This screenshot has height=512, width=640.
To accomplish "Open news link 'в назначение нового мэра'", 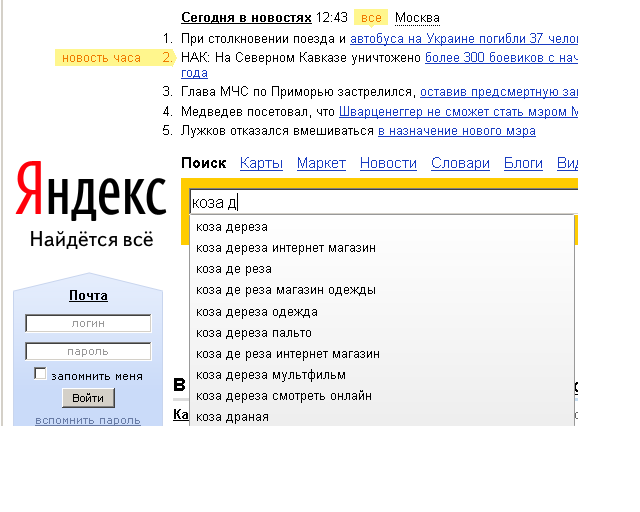I will (457, 131).
